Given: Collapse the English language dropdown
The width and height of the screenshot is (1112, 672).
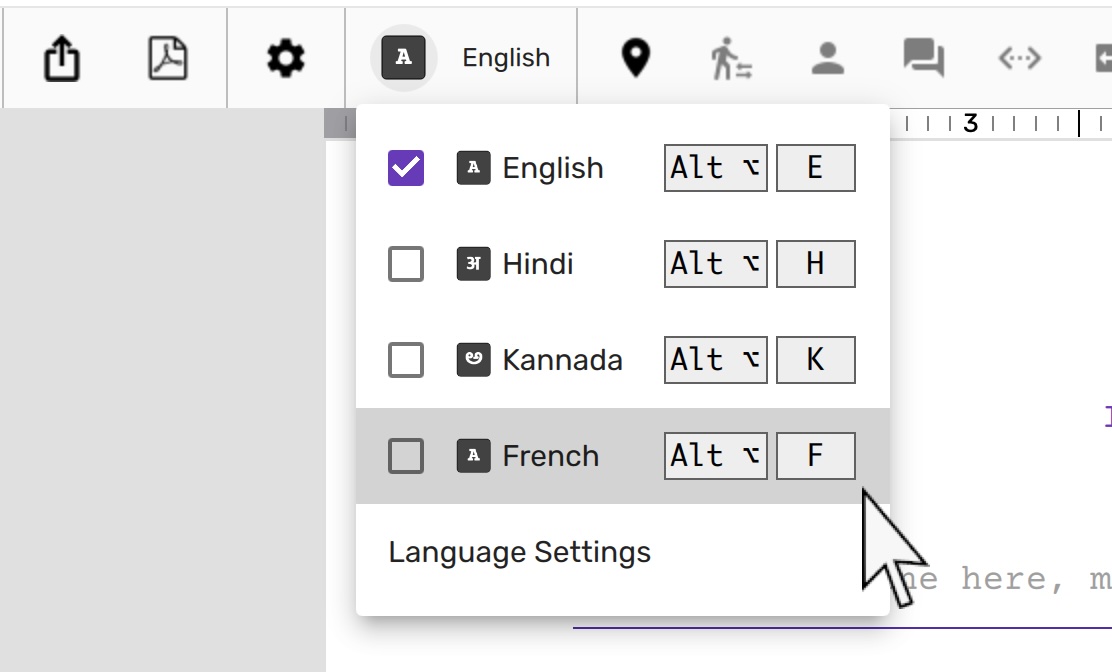Looking at the screenshot, I should [x=506, y=58].
